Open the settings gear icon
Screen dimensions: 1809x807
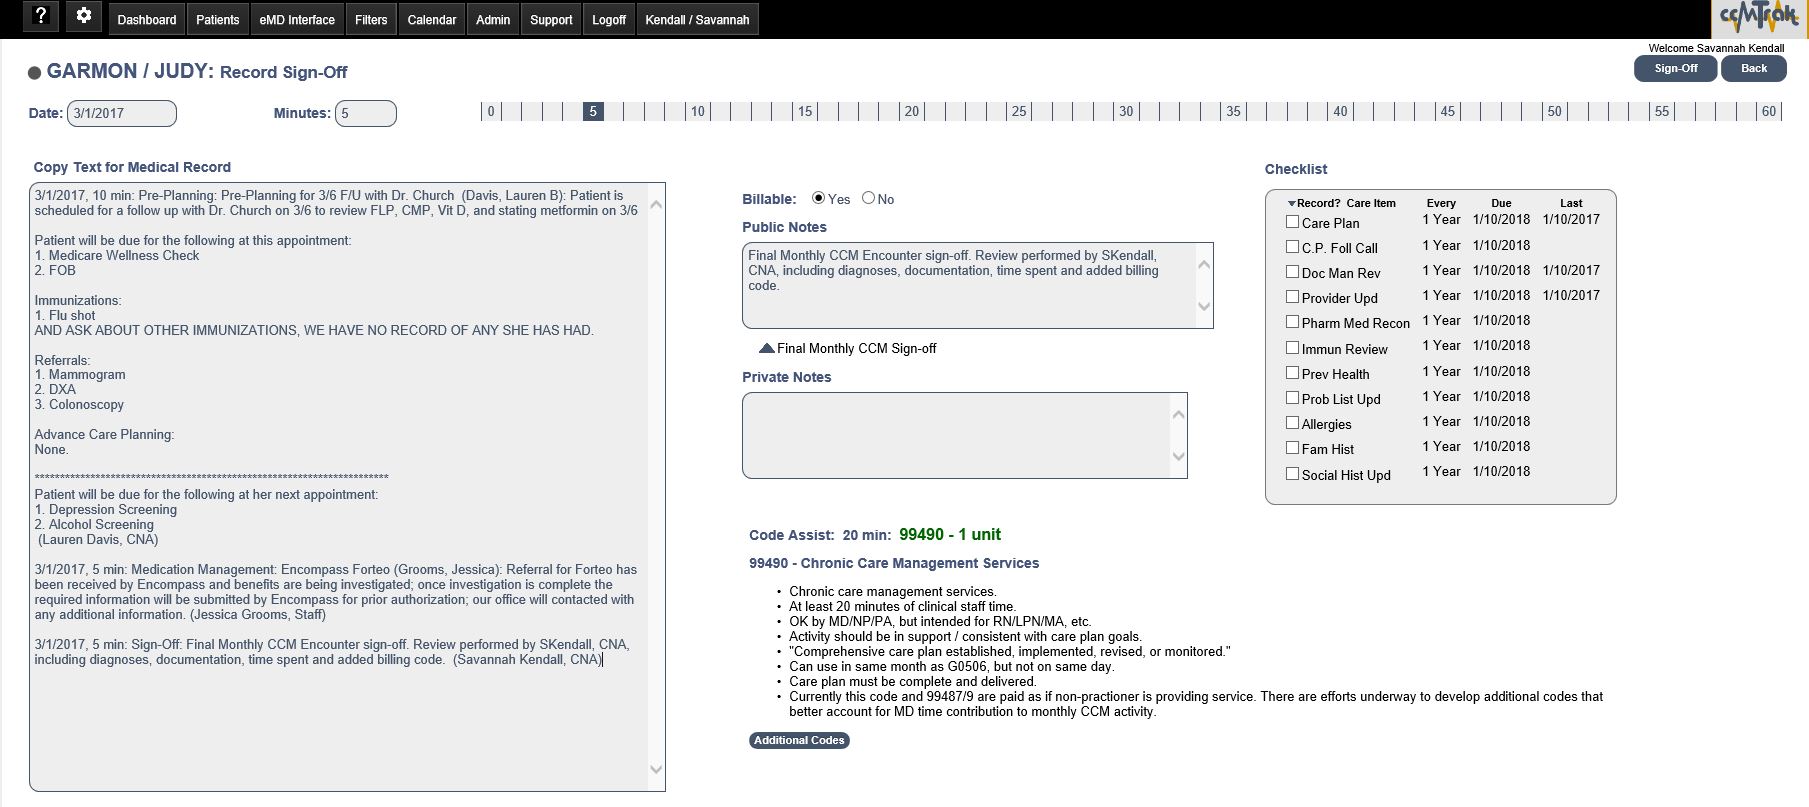click(x=84, y=16)
